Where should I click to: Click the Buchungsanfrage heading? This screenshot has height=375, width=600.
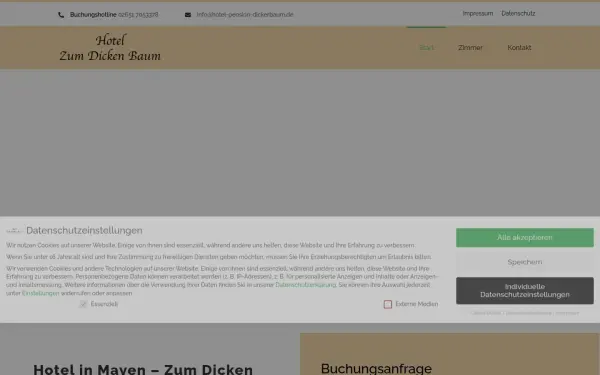click(376, 368)
